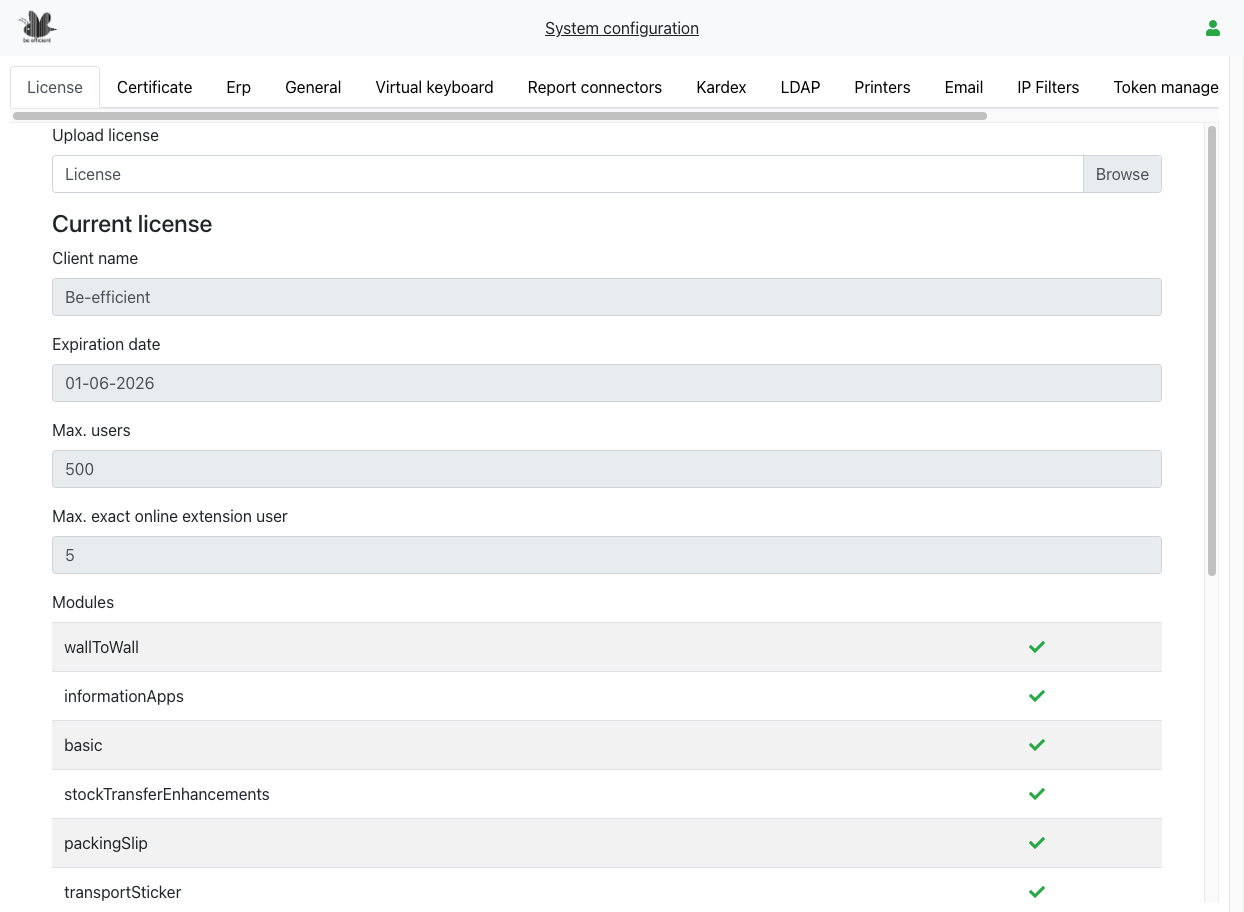Click the transportSticker green checkmark
This screenshot has height=912, width=1244.
(x=1036, y=892)
